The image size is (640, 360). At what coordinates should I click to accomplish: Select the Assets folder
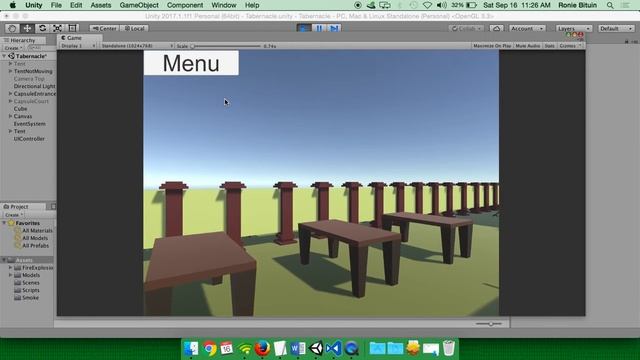tap(24, 260)
